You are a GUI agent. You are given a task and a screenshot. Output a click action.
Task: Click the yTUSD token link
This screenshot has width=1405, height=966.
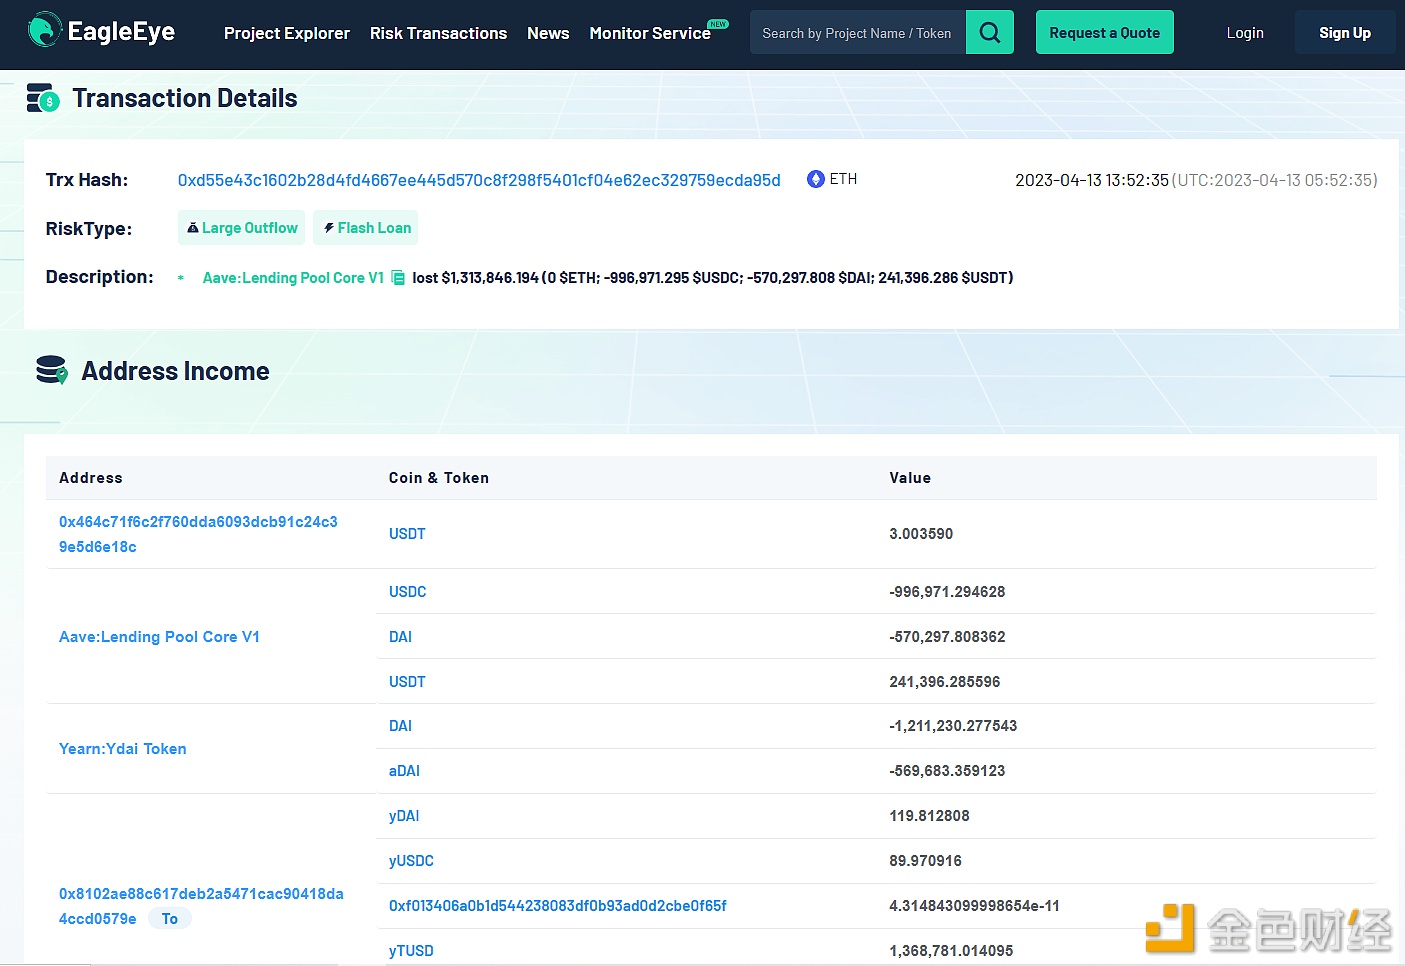click(x=411, y=951)
